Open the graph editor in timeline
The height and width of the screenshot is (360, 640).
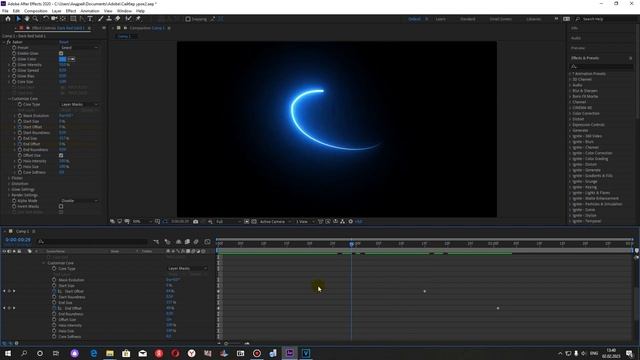pos(207,242)
